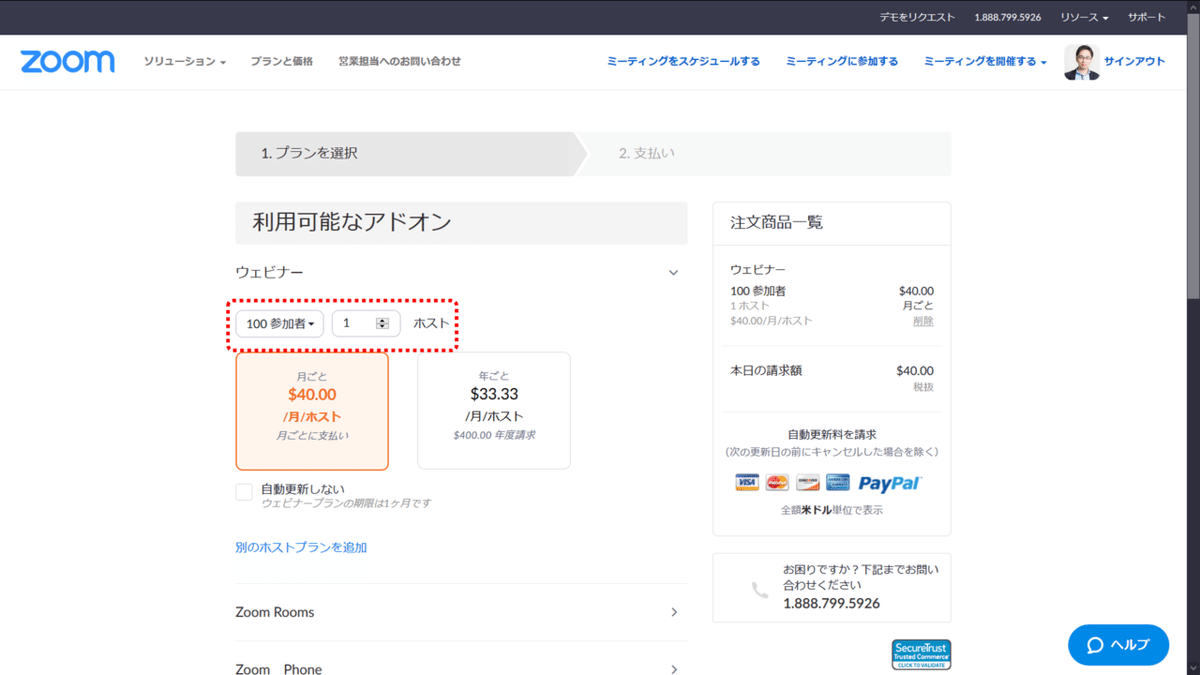Select the 2. 支払い step tab
The width and height of the screenshot is (1200, 675).
point(764,154)
